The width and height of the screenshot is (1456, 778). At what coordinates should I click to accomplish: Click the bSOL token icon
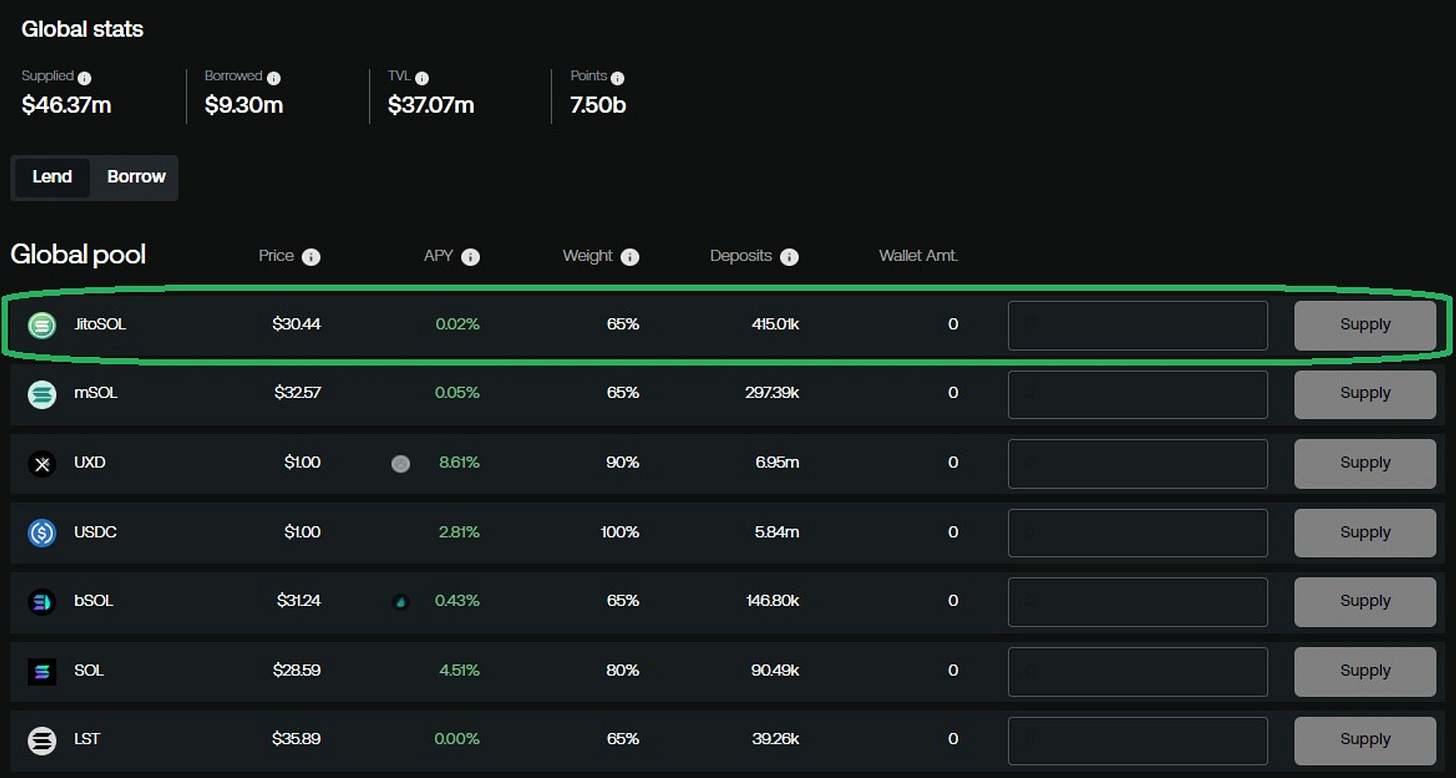point(41,601)
